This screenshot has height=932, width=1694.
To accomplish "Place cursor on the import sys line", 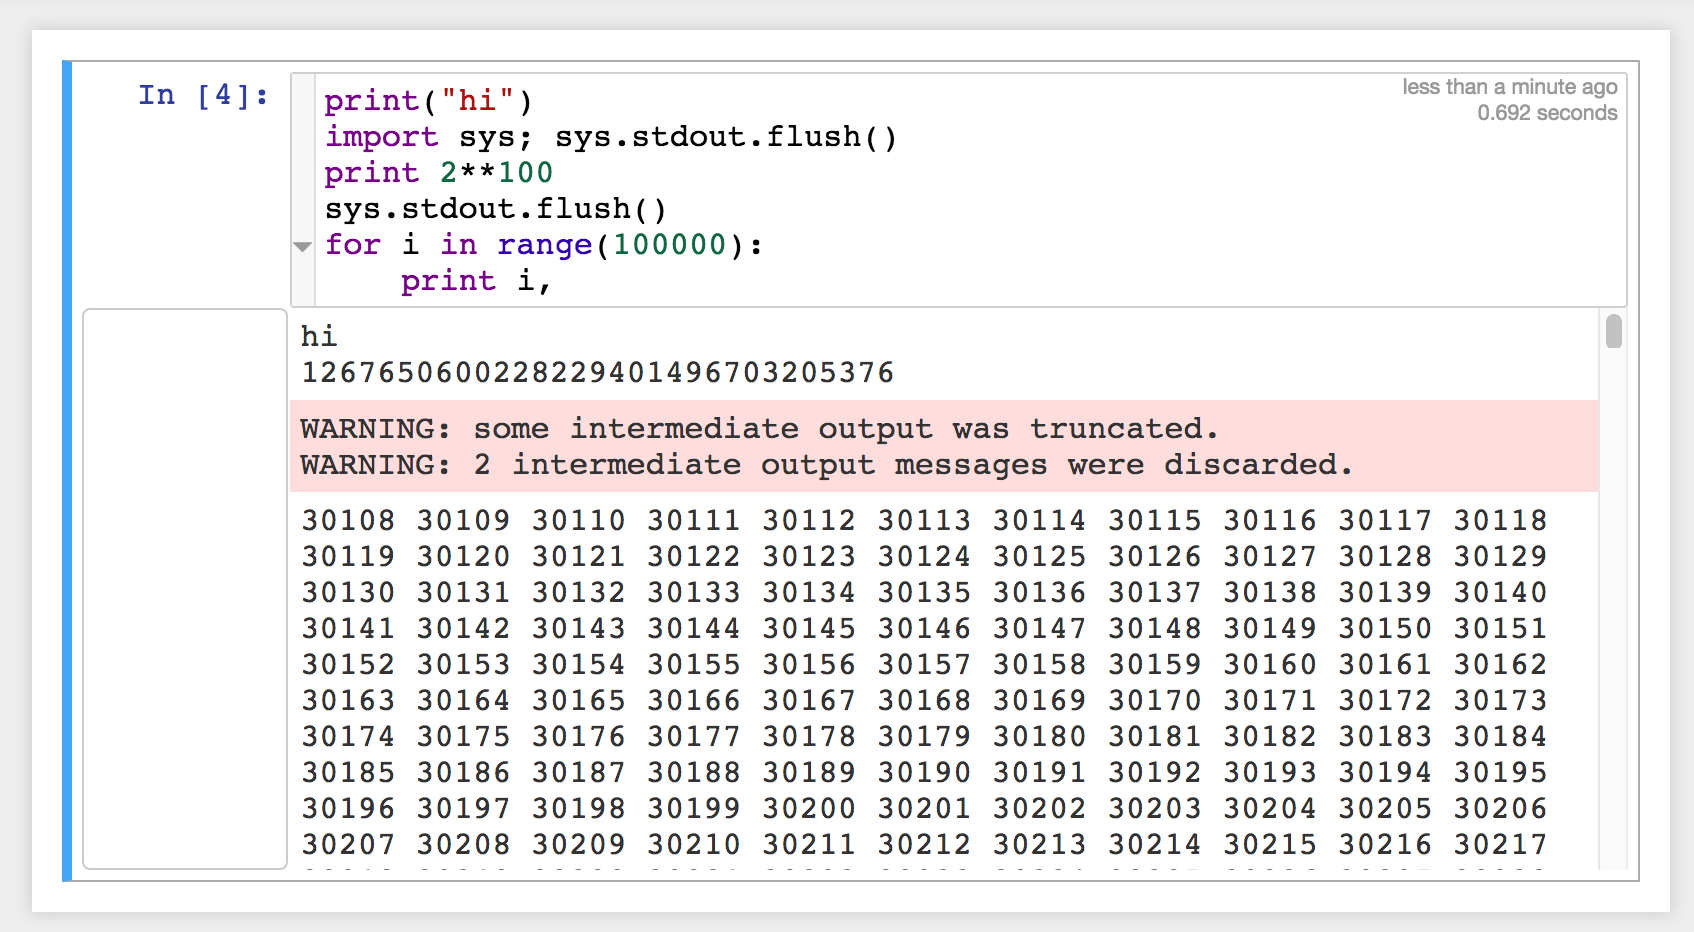I will coord(610,137).
